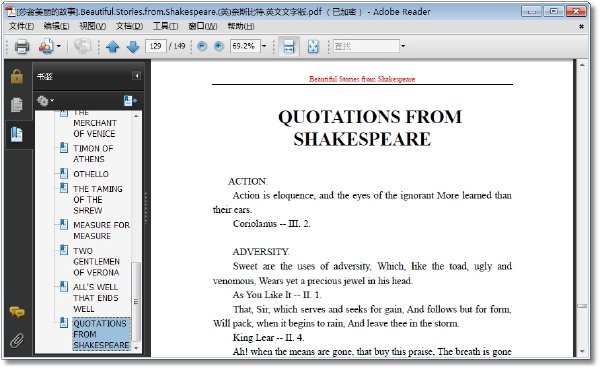600x369 pixels.
Task: Open the Comments panel icon
Action: tap(17, 312)
